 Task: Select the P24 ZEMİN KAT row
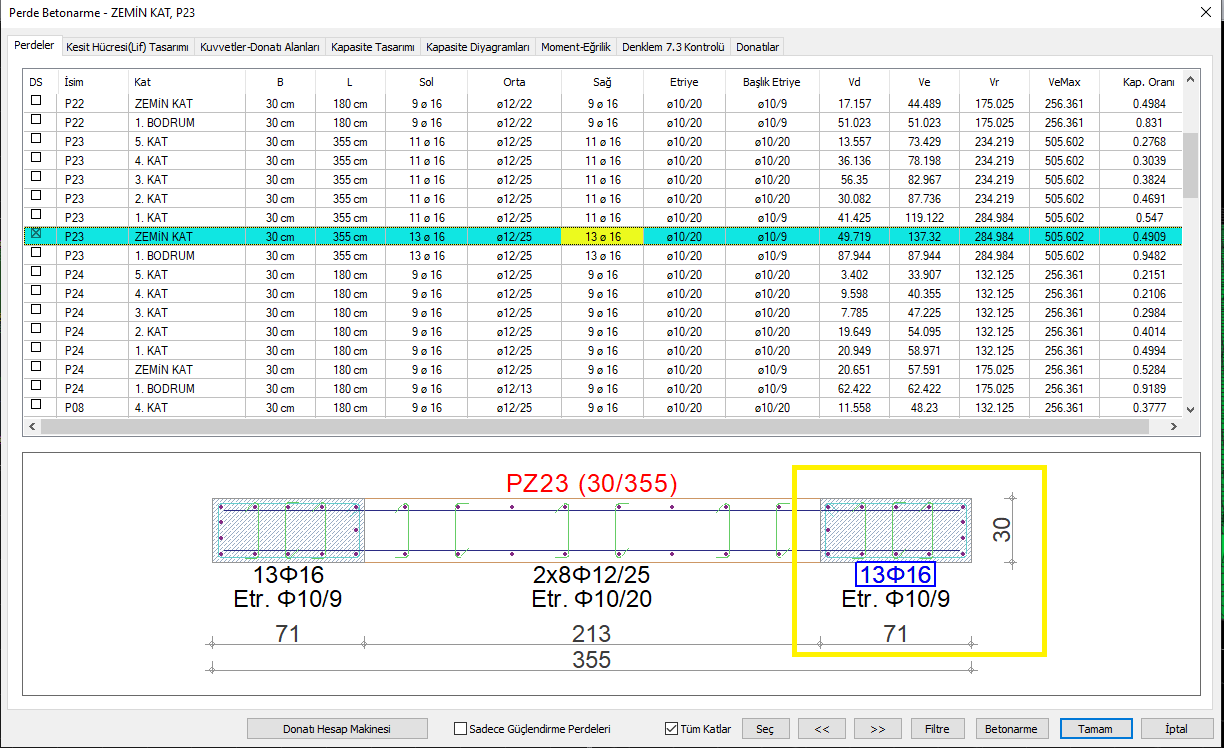tap(603, 370)
